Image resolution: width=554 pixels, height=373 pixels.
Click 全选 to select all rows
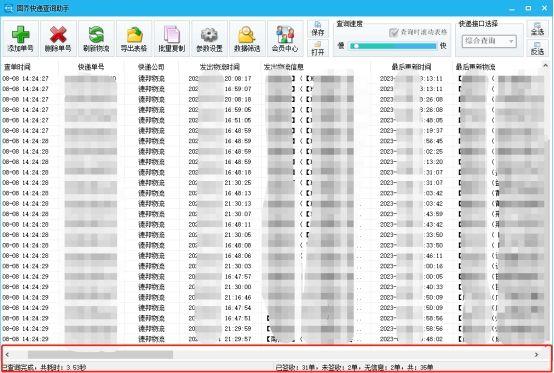click(537, 29)
